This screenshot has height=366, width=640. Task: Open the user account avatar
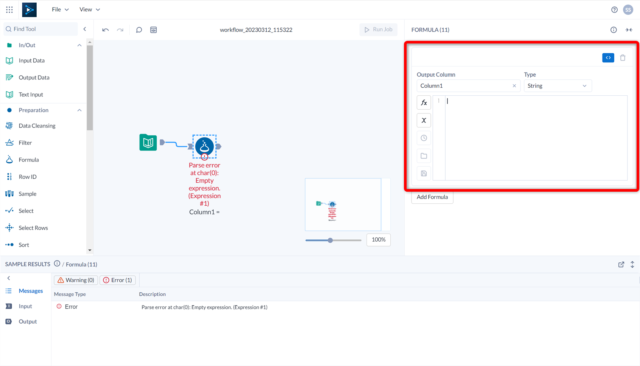tap(628, 10)
